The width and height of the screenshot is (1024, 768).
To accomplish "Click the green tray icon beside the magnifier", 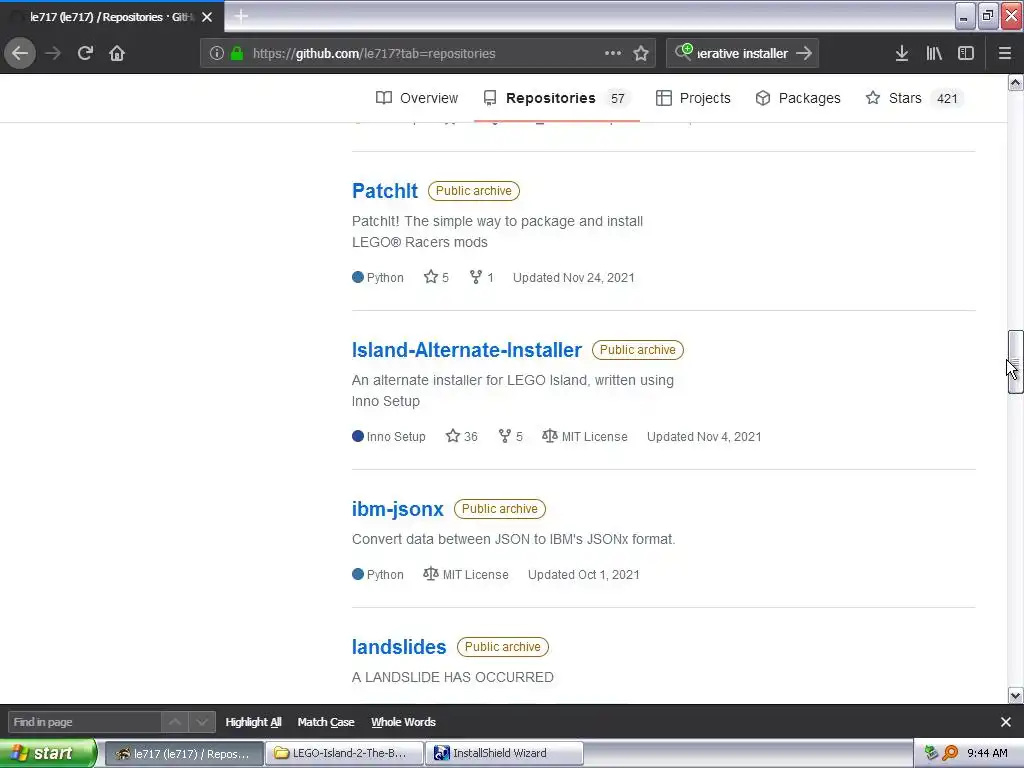I will 932,753.
